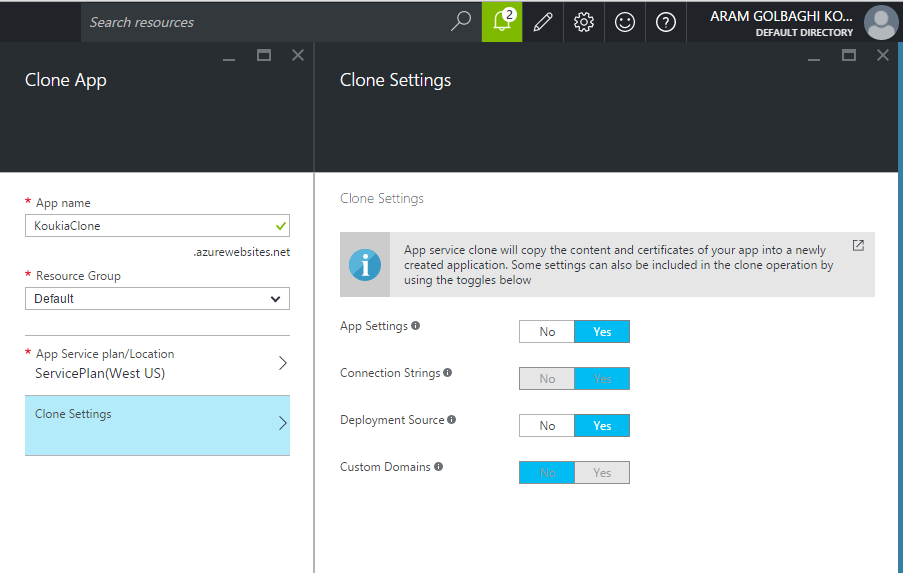Click the smiley feedback icon
The image size is (903, 573).
coord(625,22)
